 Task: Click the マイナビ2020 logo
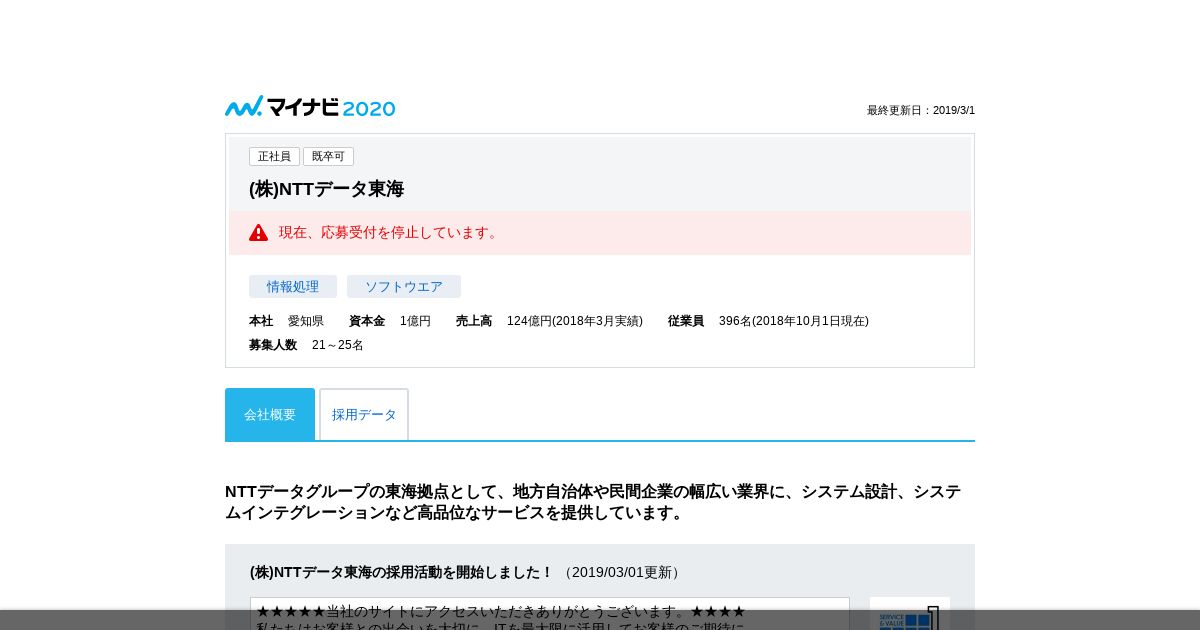pos(310,106)
